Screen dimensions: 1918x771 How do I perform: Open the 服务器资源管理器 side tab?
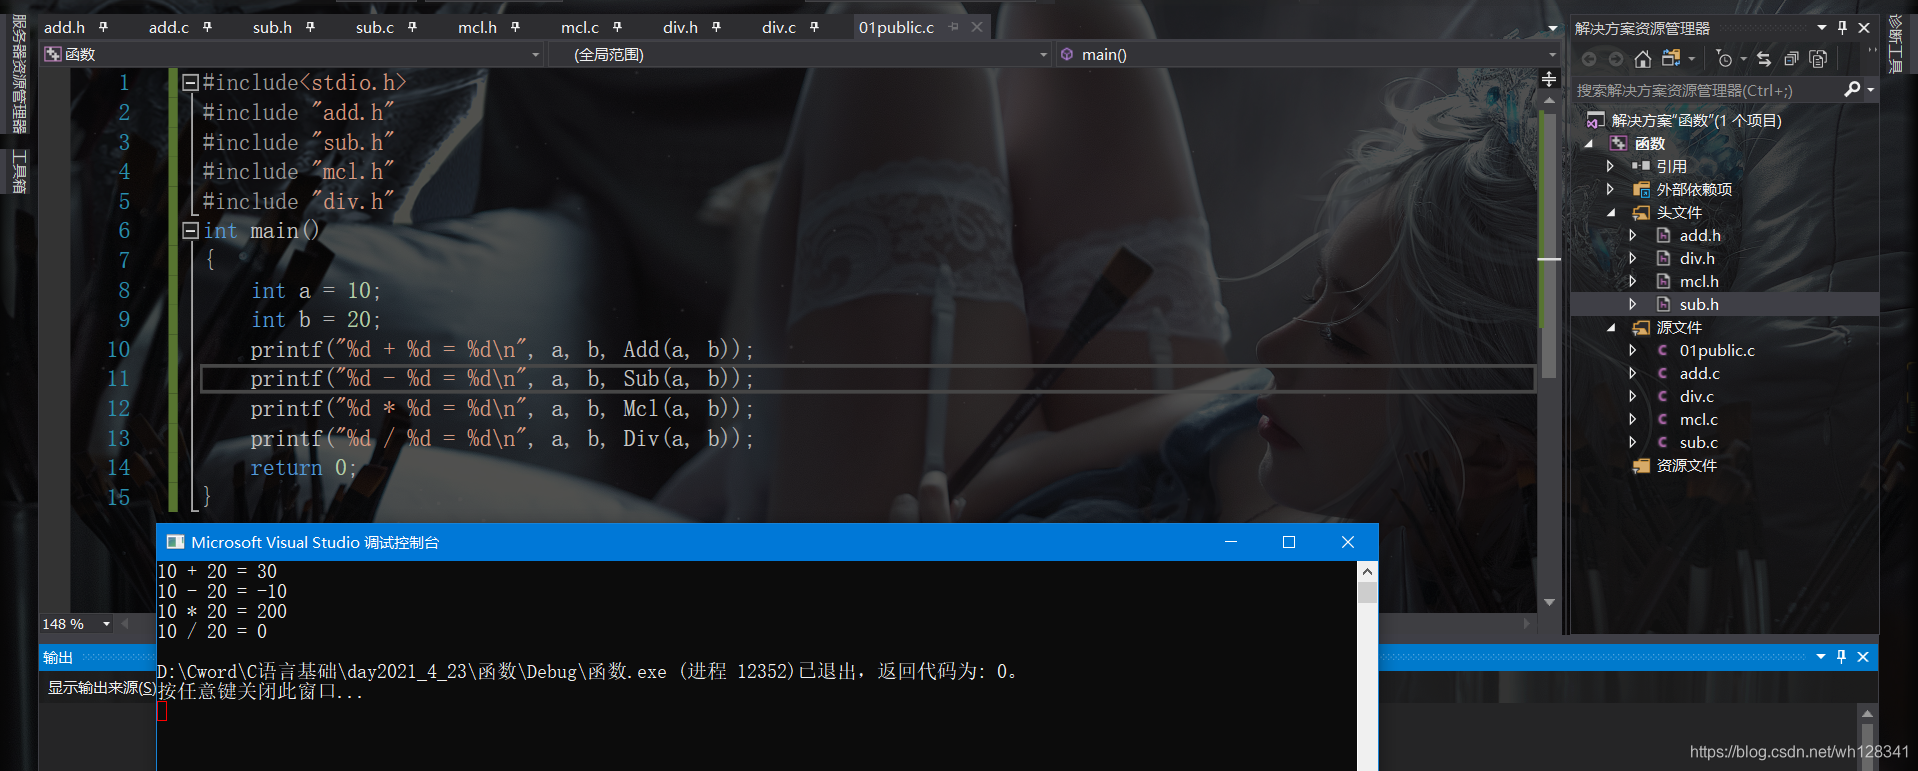pyautogui.click(x=19, y=74)
